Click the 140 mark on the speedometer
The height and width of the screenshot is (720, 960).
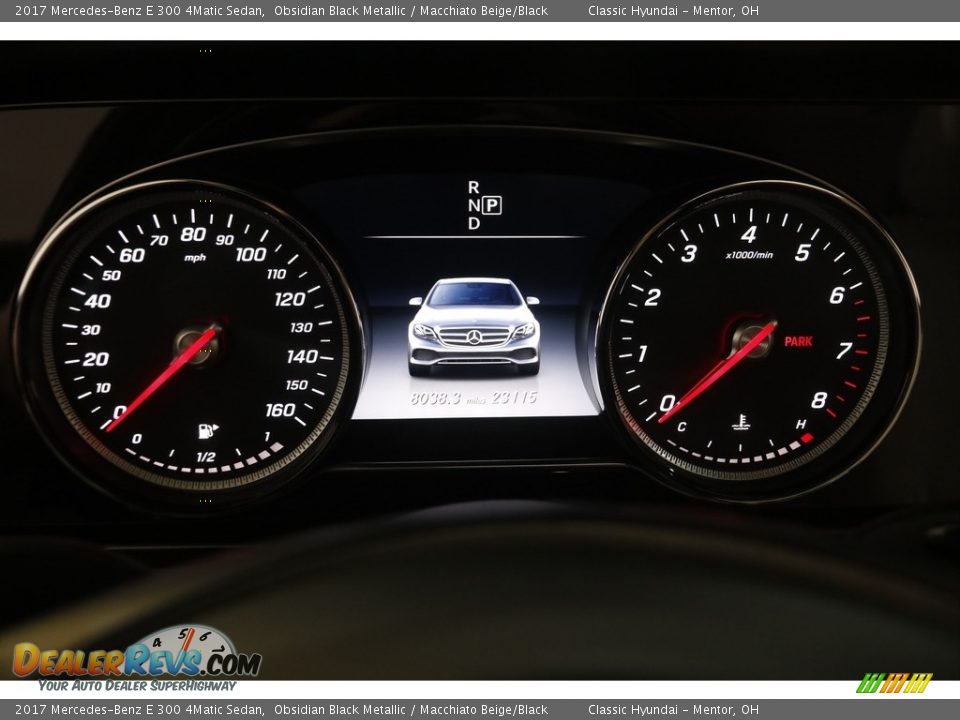click(302, 356)
